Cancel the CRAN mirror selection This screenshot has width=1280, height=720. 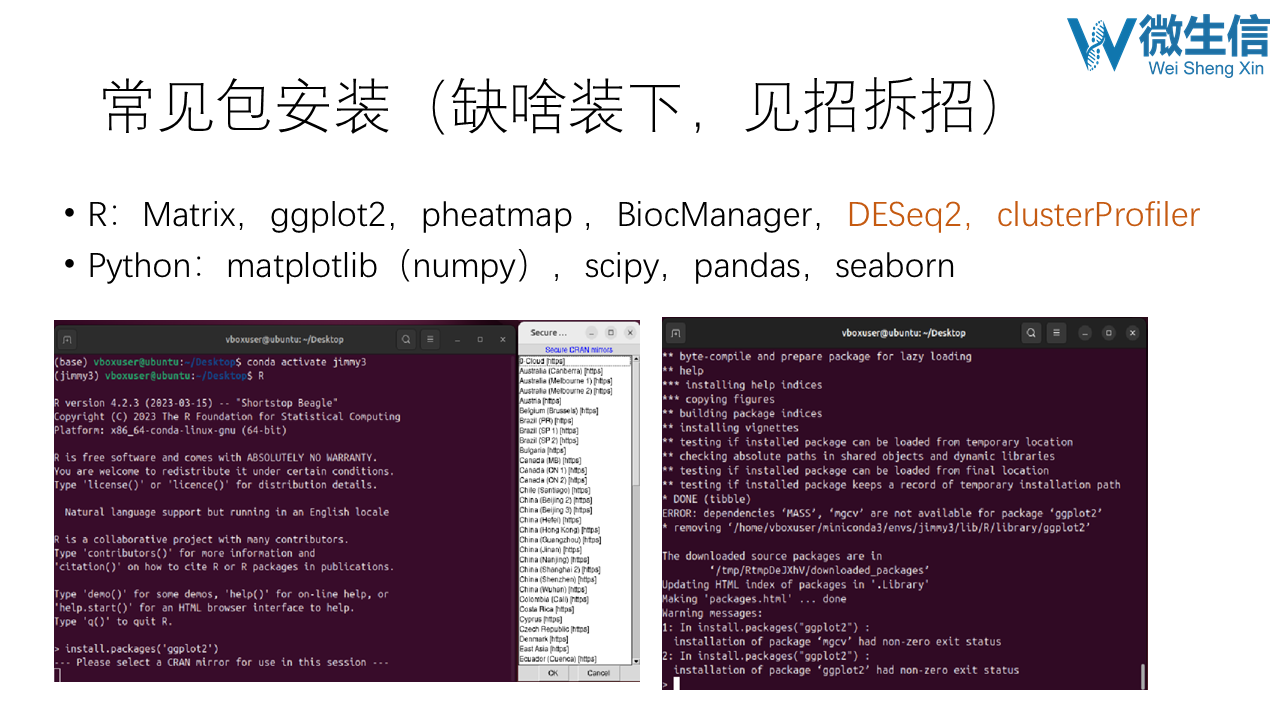coord(598,673)
